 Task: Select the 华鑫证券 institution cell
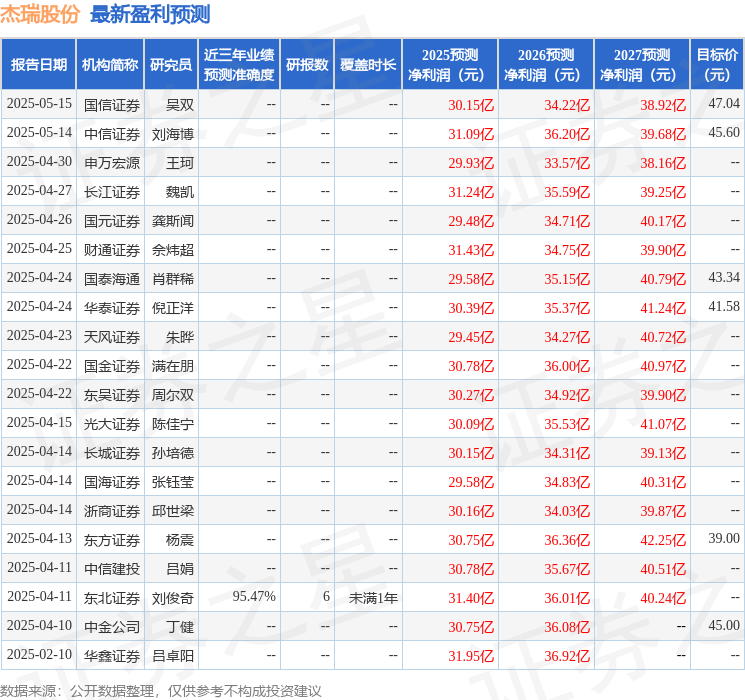[112, 656]
